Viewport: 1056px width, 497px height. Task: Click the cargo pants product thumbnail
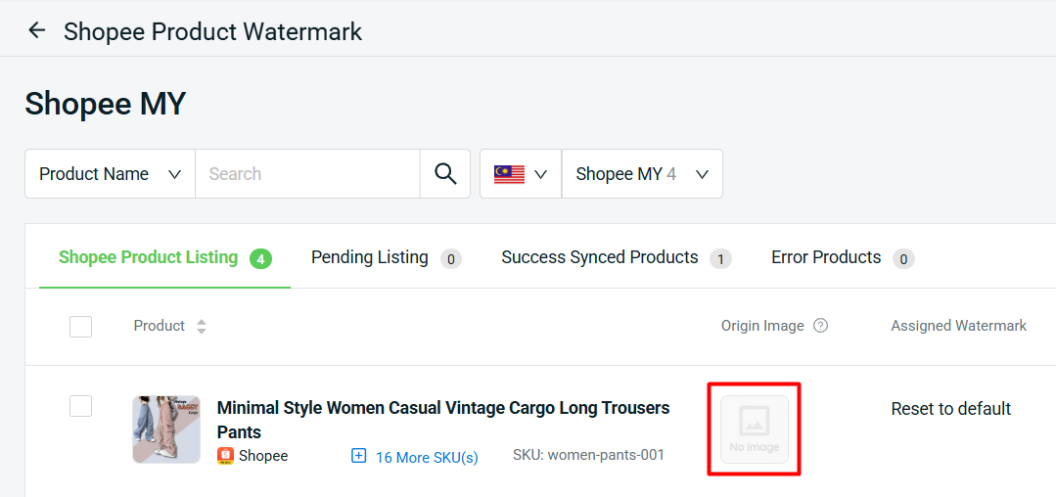(166, 430)
